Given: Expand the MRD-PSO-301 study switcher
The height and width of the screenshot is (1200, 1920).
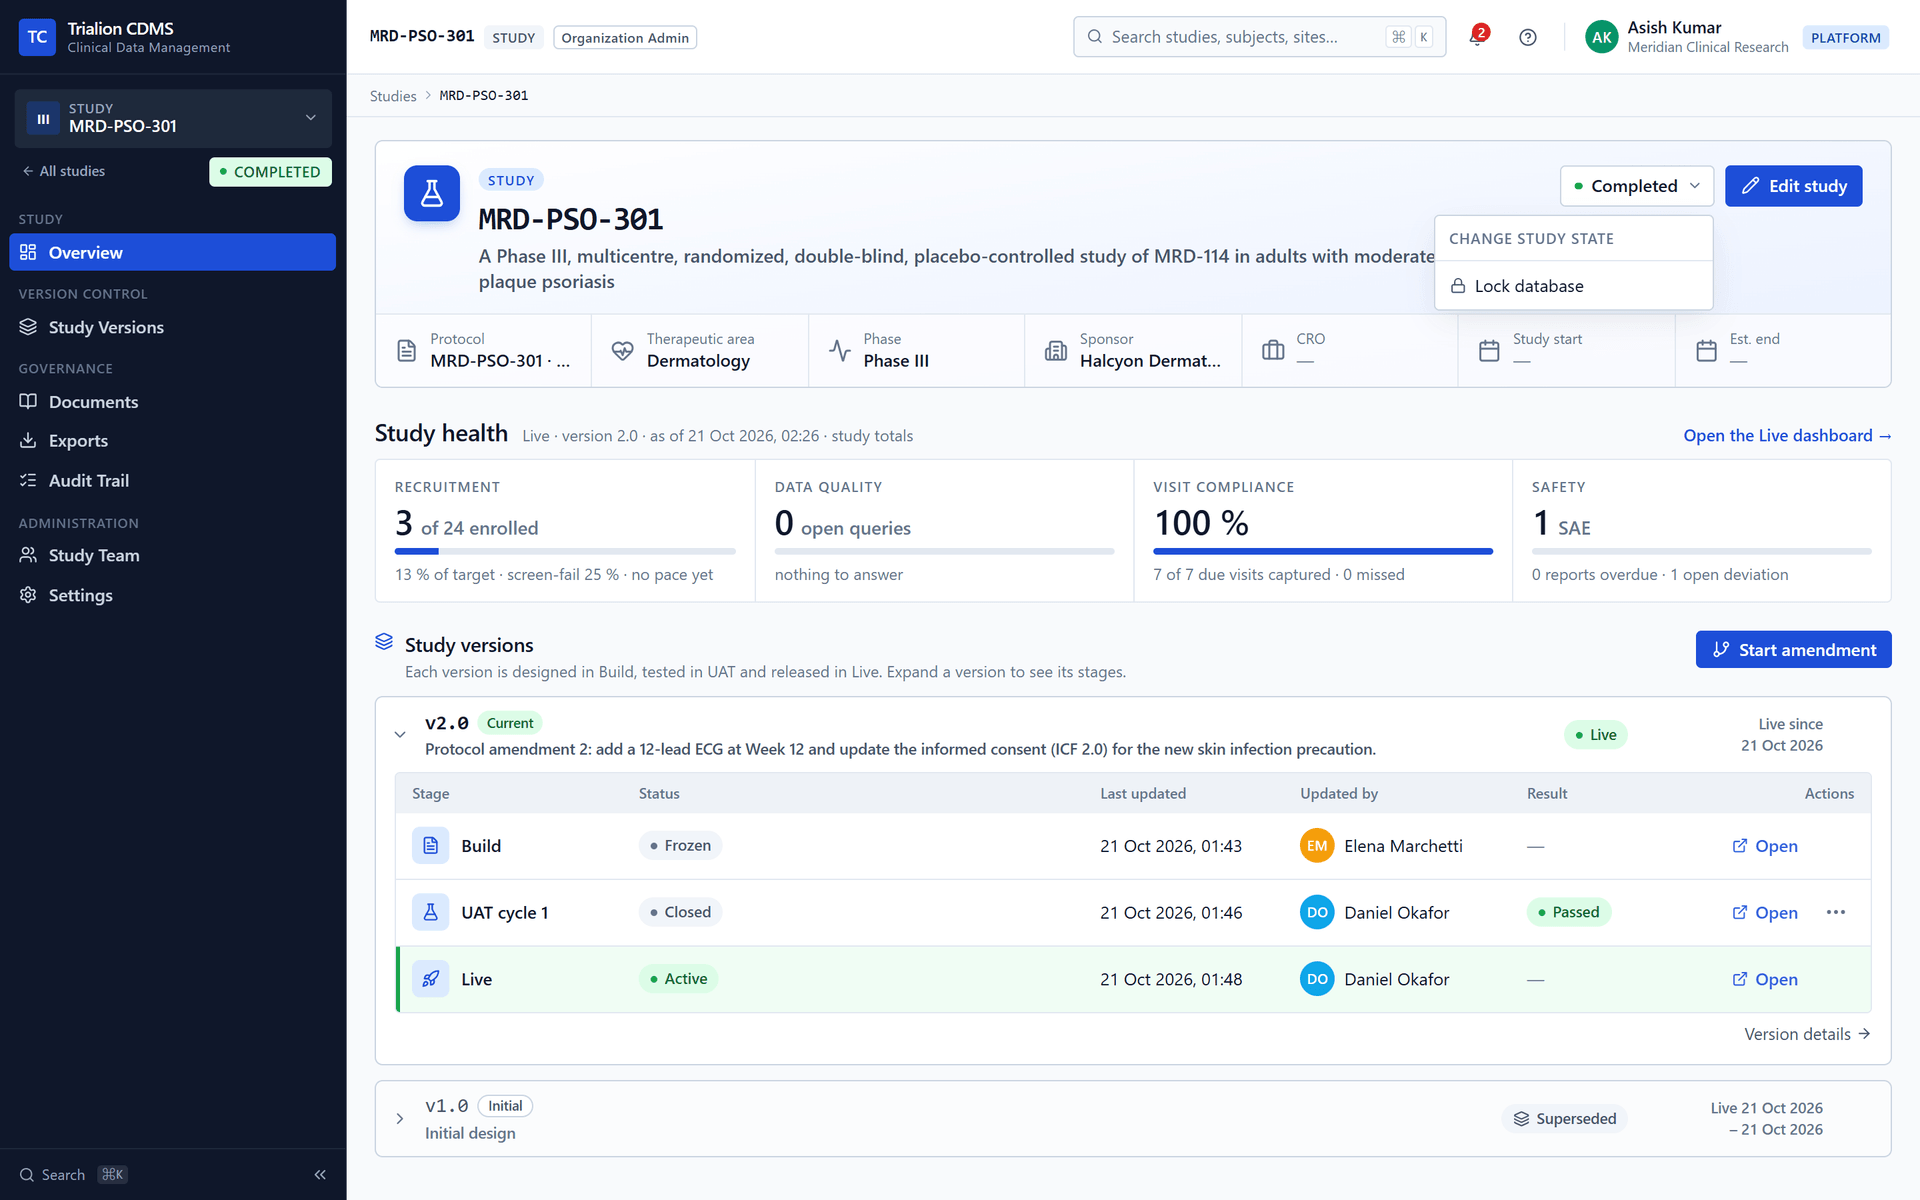Looking at the screenshot, I should (x=173, y=118).
